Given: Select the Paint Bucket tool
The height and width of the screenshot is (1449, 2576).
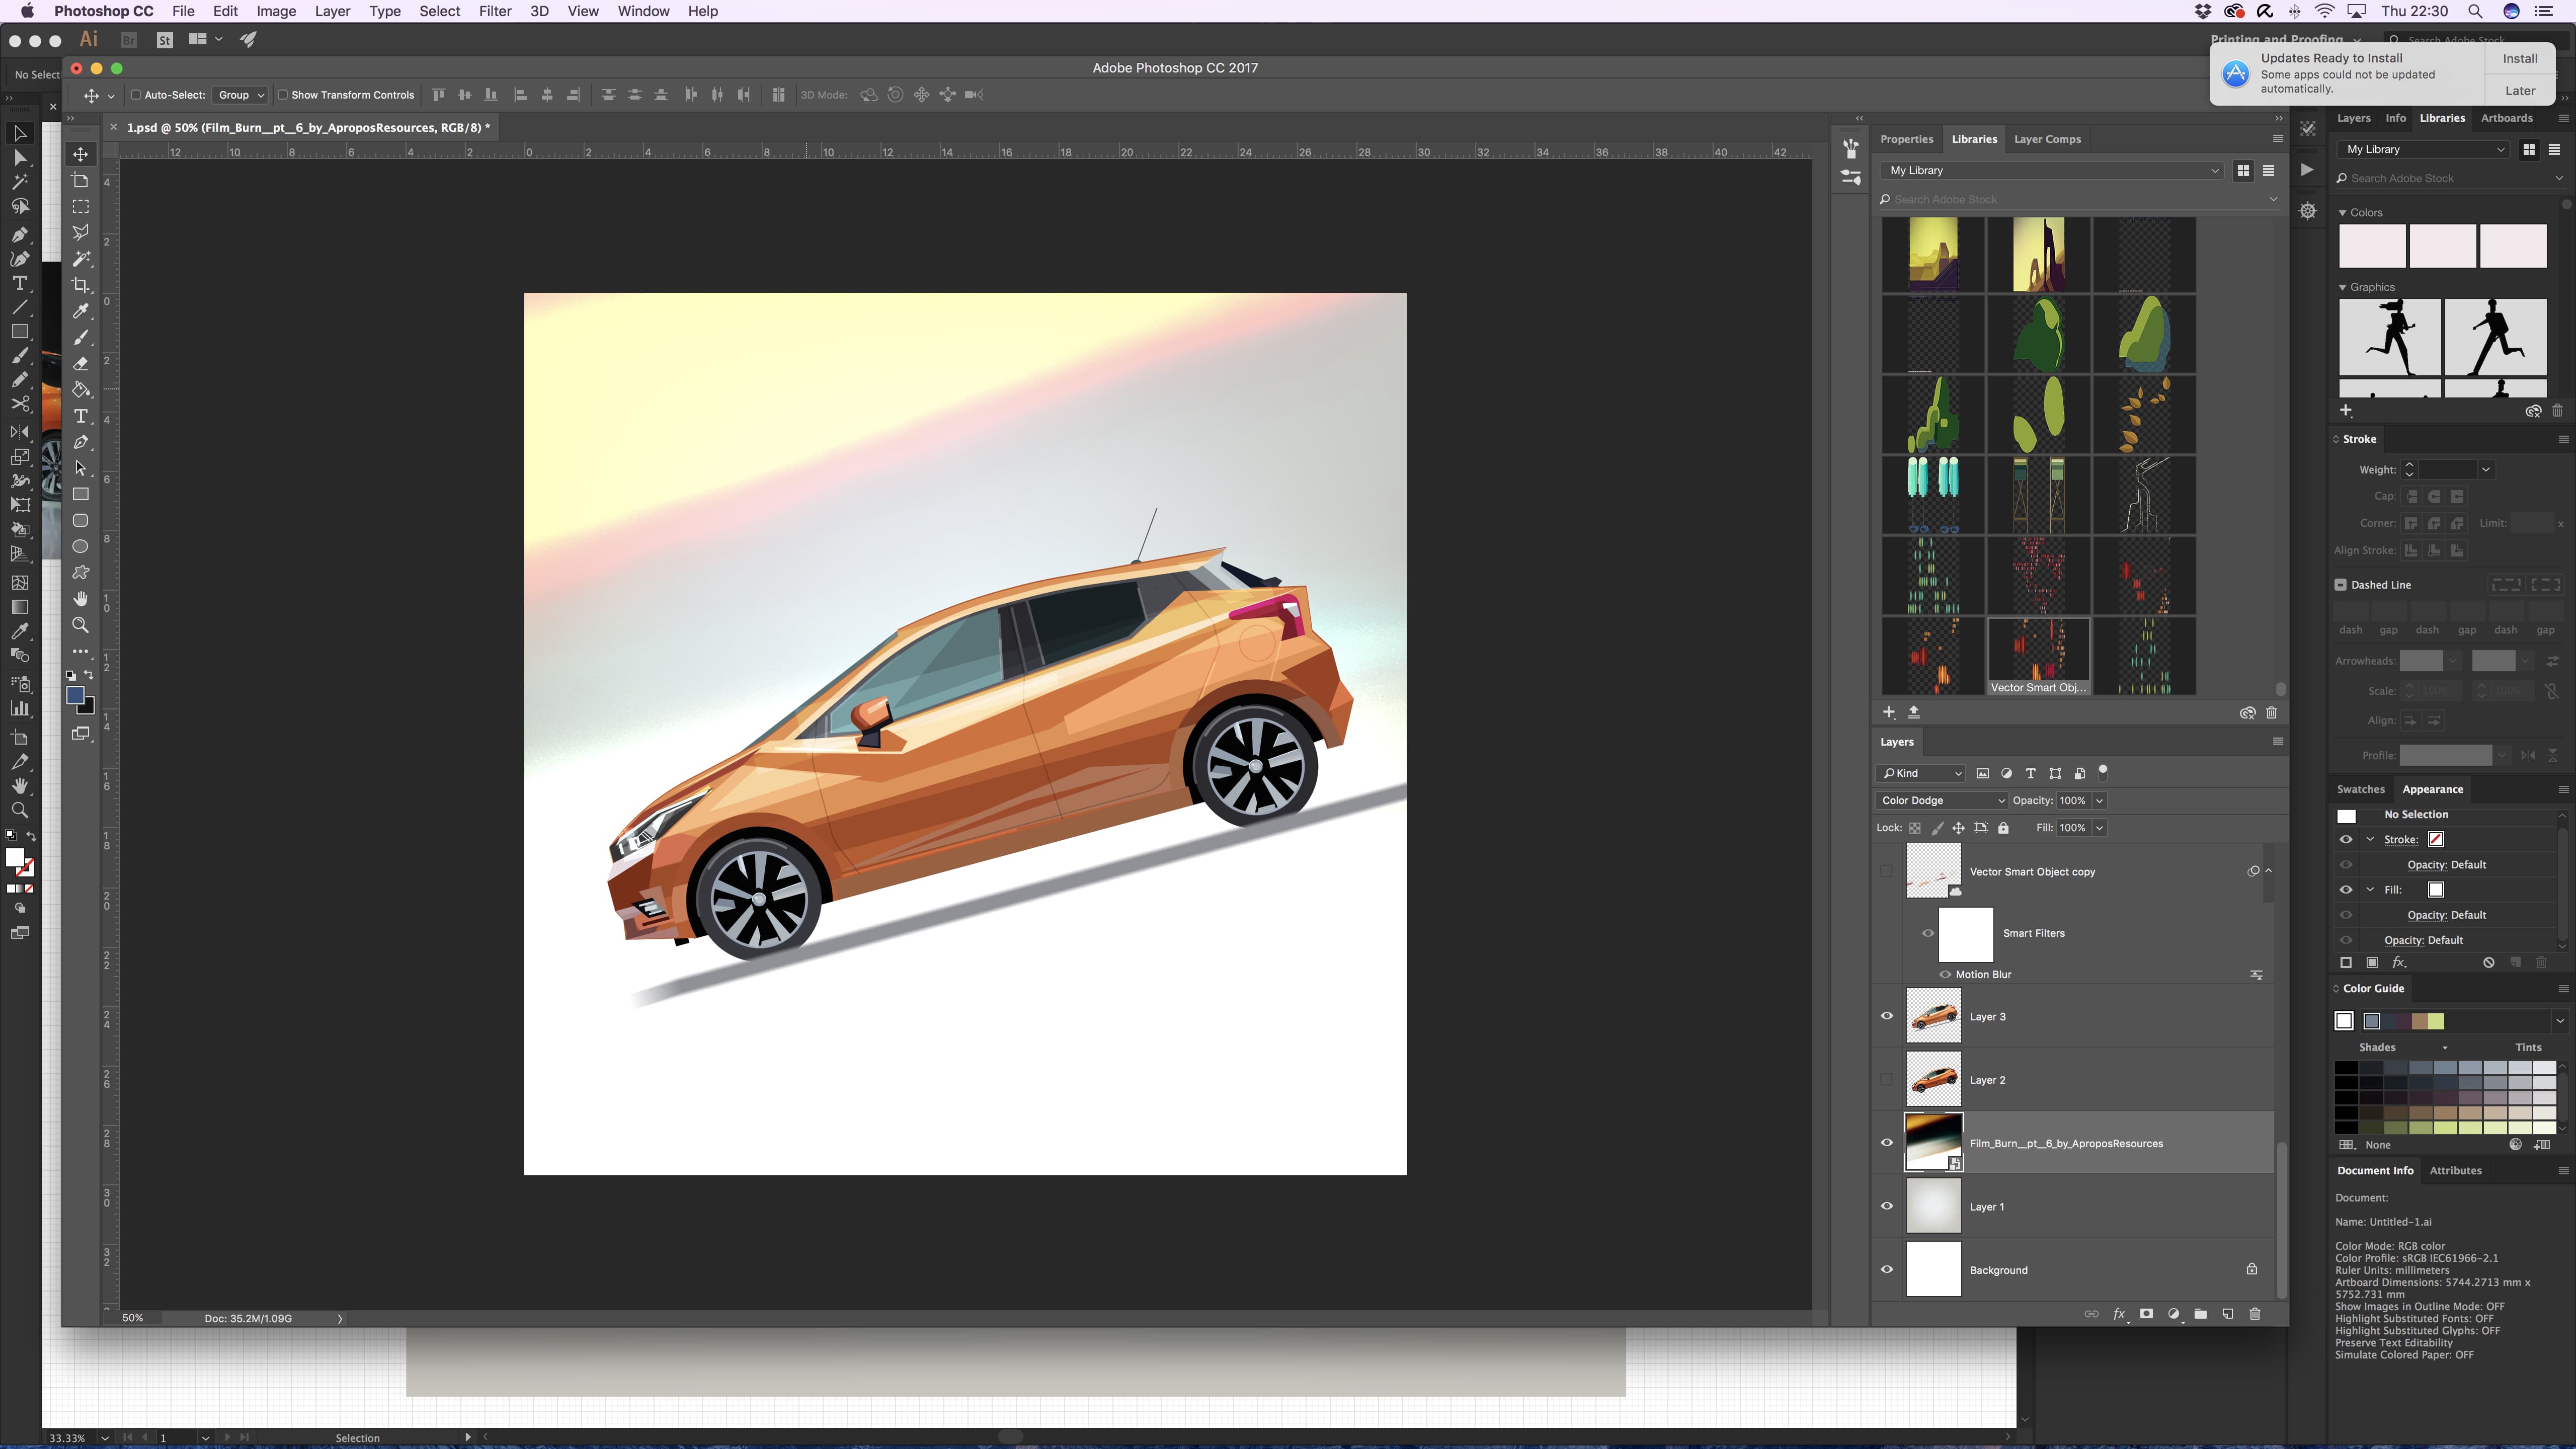Looking at the screenshot, I should click(81, 390).
